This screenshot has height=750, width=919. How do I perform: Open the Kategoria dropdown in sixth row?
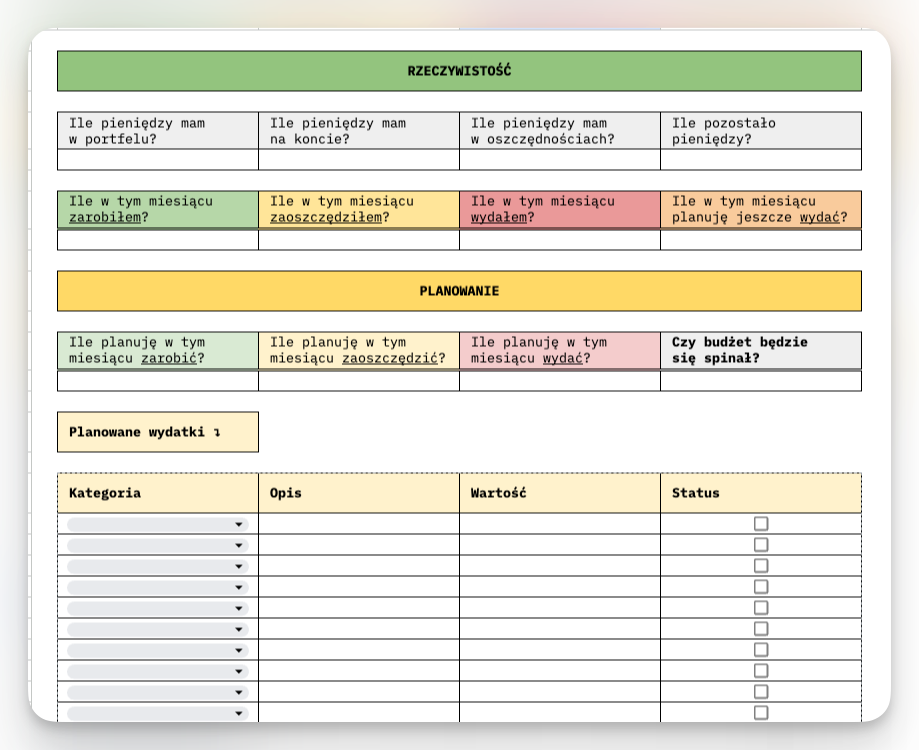click(x=158, y=629)
